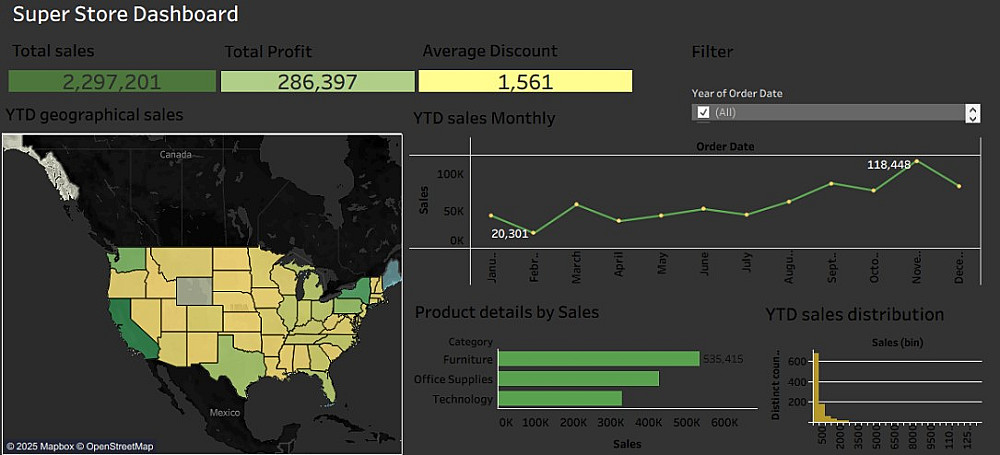Click the Product details by Sales heading
1000x455 pixels.
pos(507,312)
